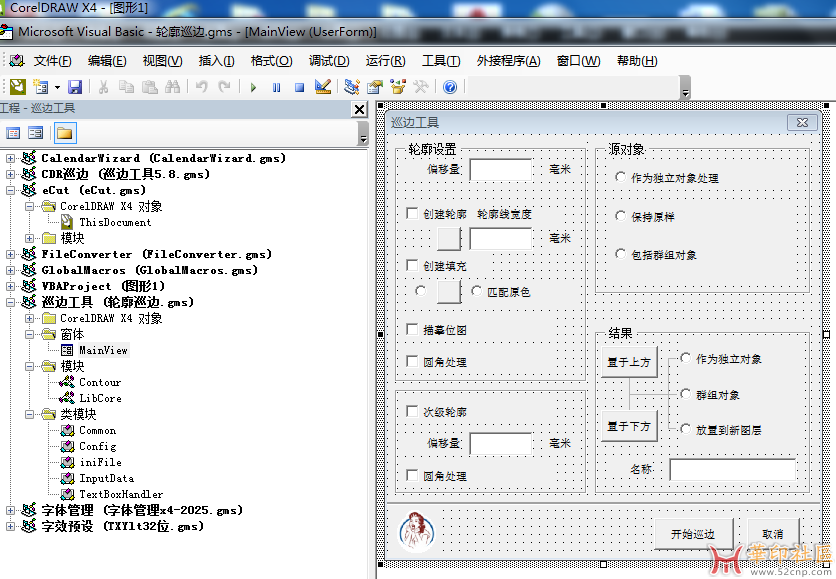Click the Redo arrow icon
This screenshot has height=579, width=836.
(x=224, y=86)
